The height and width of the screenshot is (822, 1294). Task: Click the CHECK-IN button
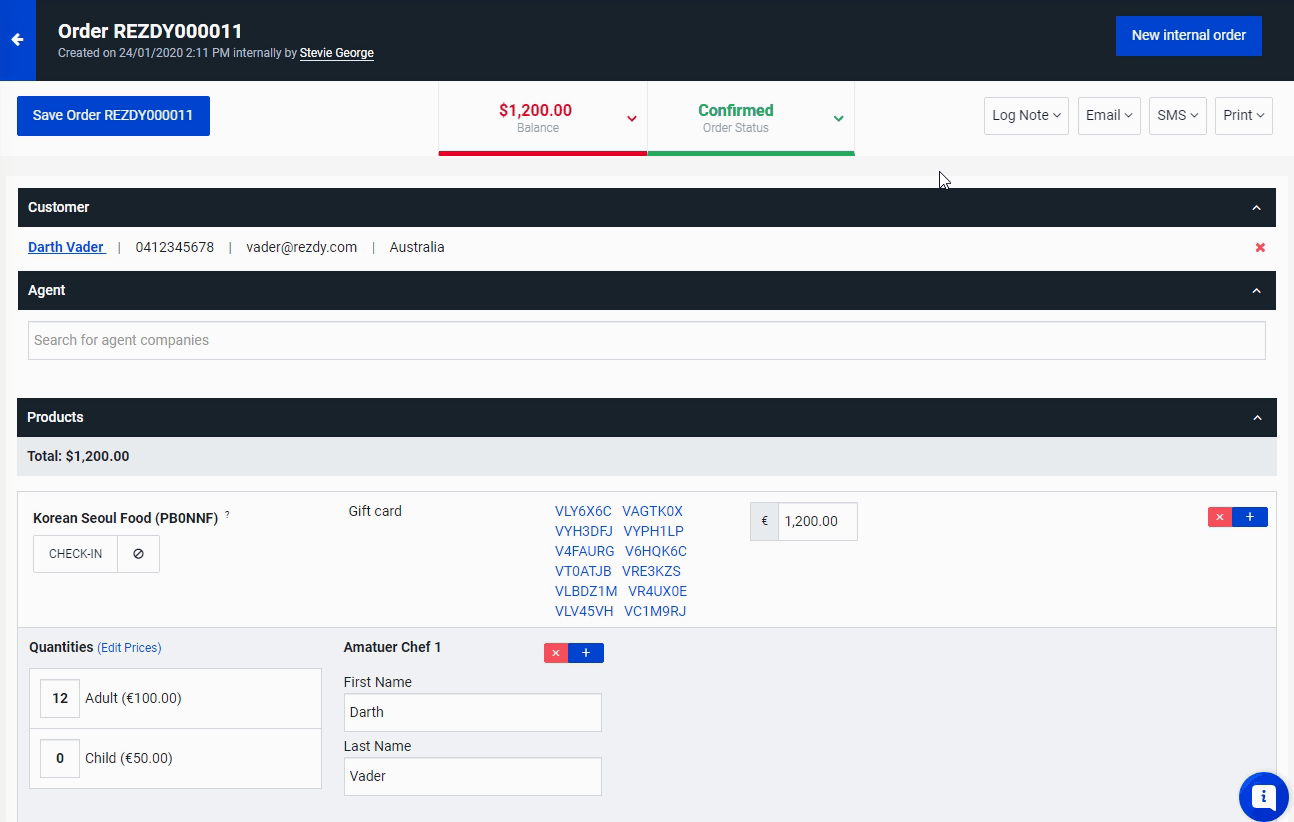[76, 554]
